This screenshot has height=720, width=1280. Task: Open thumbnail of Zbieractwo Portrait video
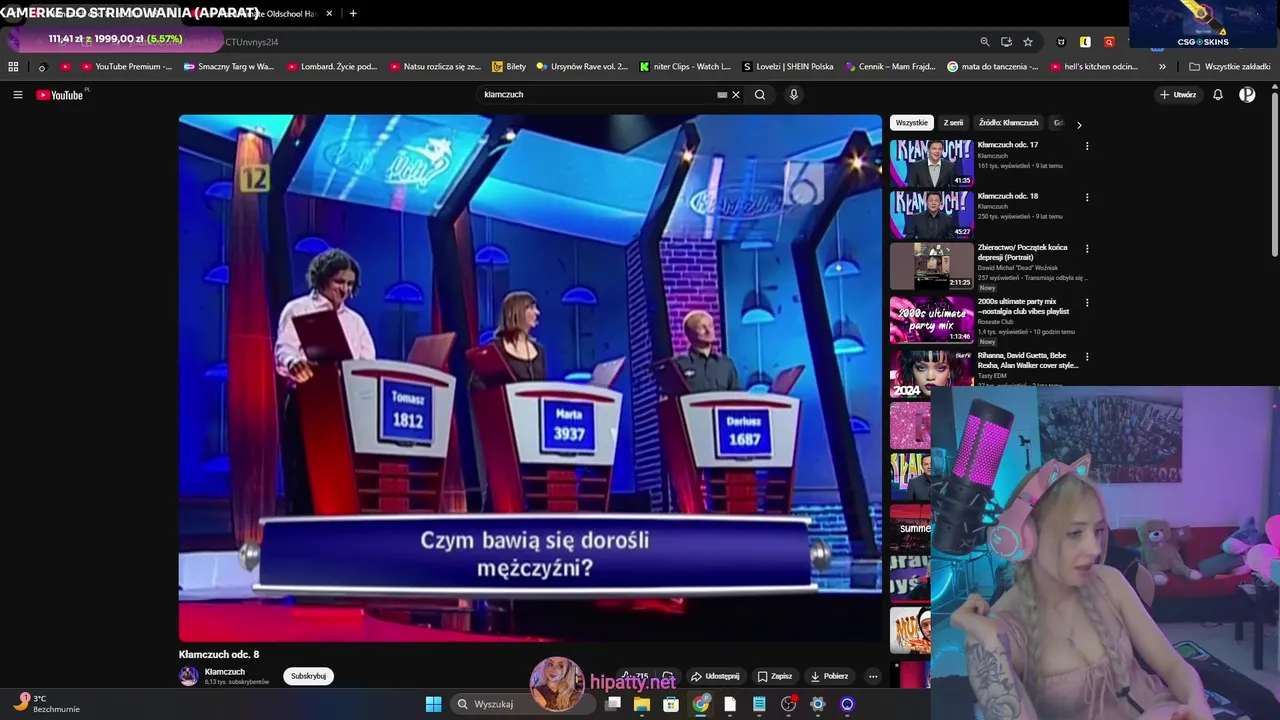click(x=931, y=266)
